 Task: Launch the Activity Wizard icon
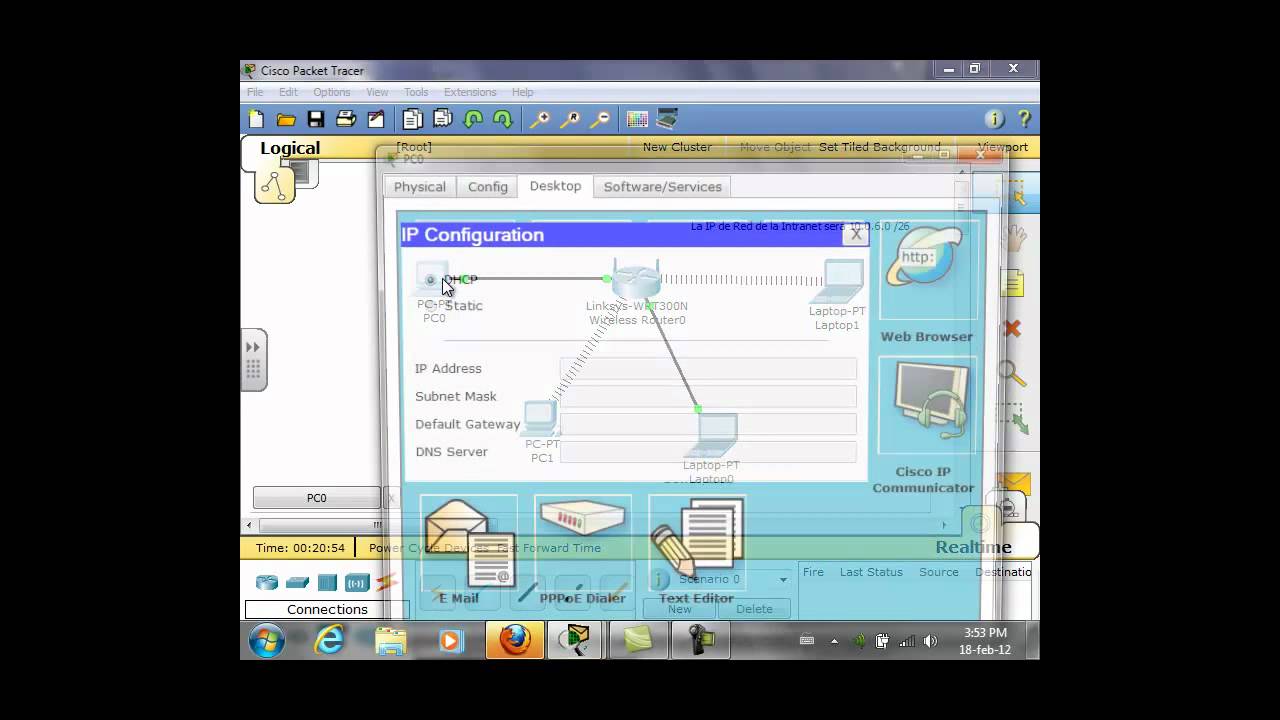click(376, 119)
